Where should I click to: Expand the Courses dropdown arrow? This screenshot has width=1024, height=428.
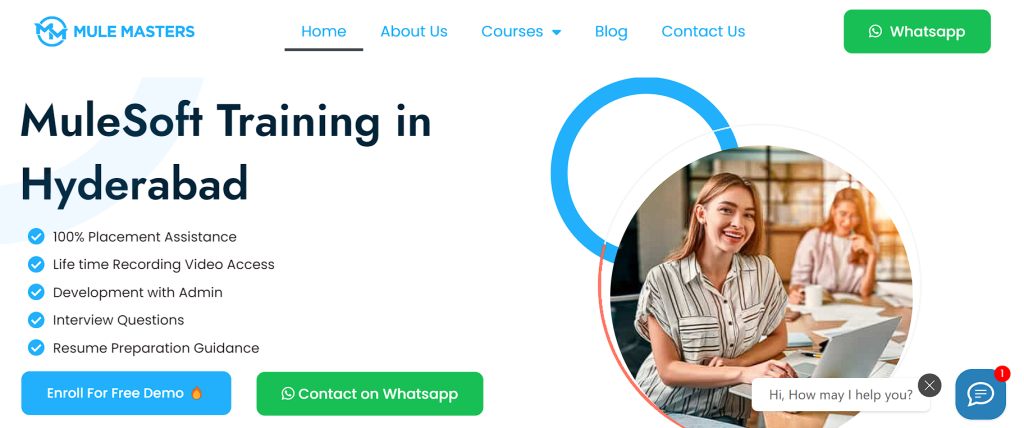(556, 32)
